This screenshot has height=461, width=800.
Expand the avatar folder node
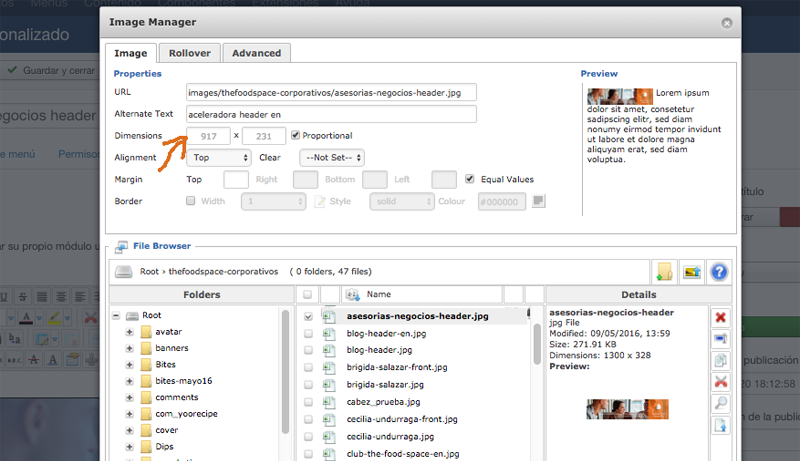[130, 332]
